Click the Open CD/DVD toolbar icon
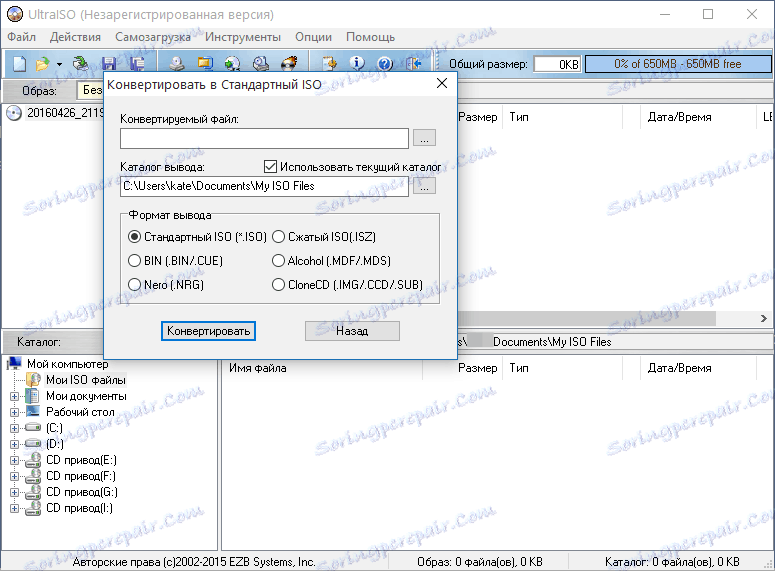This screenshot has width=775, height=571. point(80,64)
